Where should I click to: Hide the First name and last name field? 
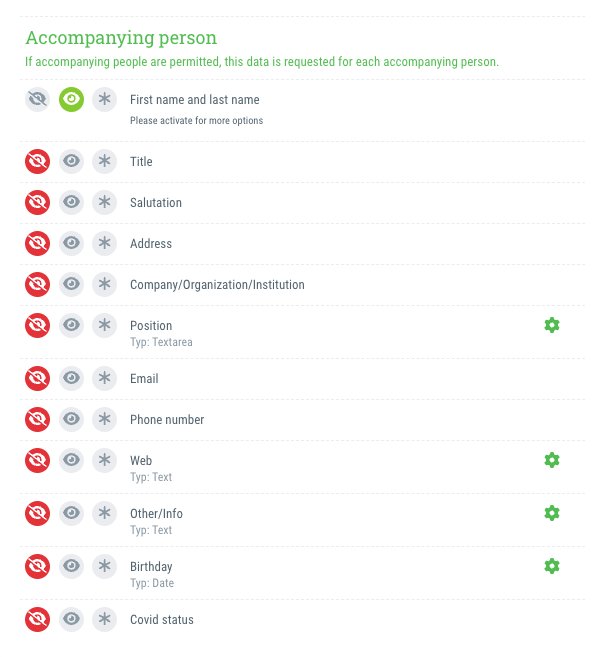tap(37, 99)
